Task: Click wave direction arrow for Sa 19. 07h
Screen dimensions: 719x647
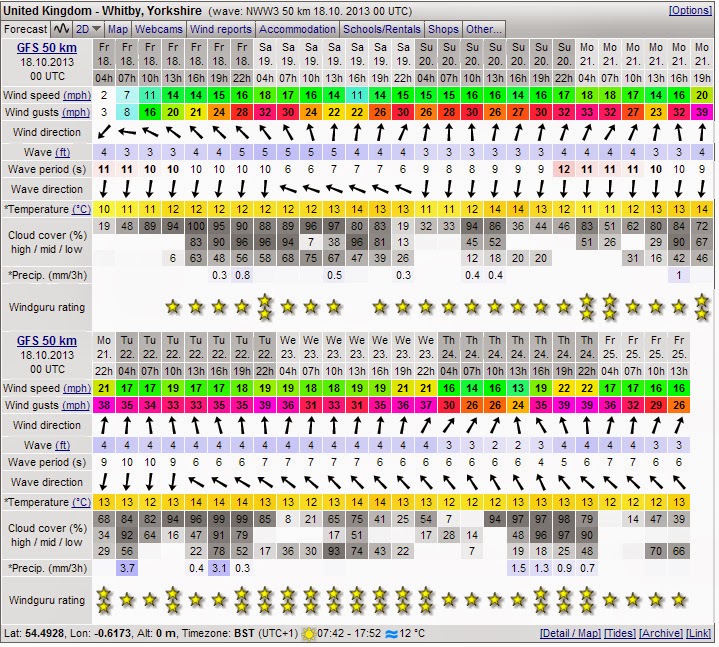Action: (288, 189)
